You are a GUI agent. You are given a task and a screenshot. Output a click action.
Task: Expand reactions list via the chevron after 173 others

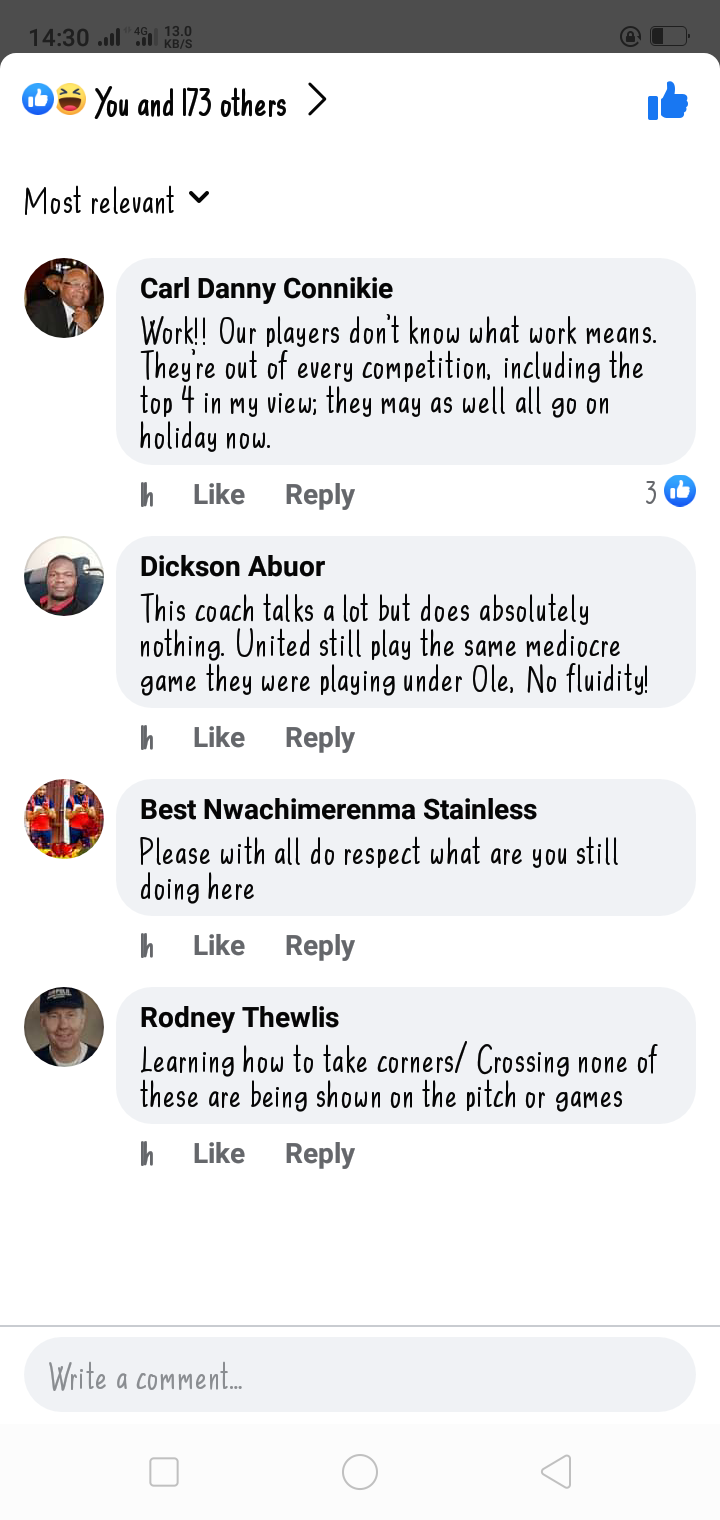click(317, 100)
